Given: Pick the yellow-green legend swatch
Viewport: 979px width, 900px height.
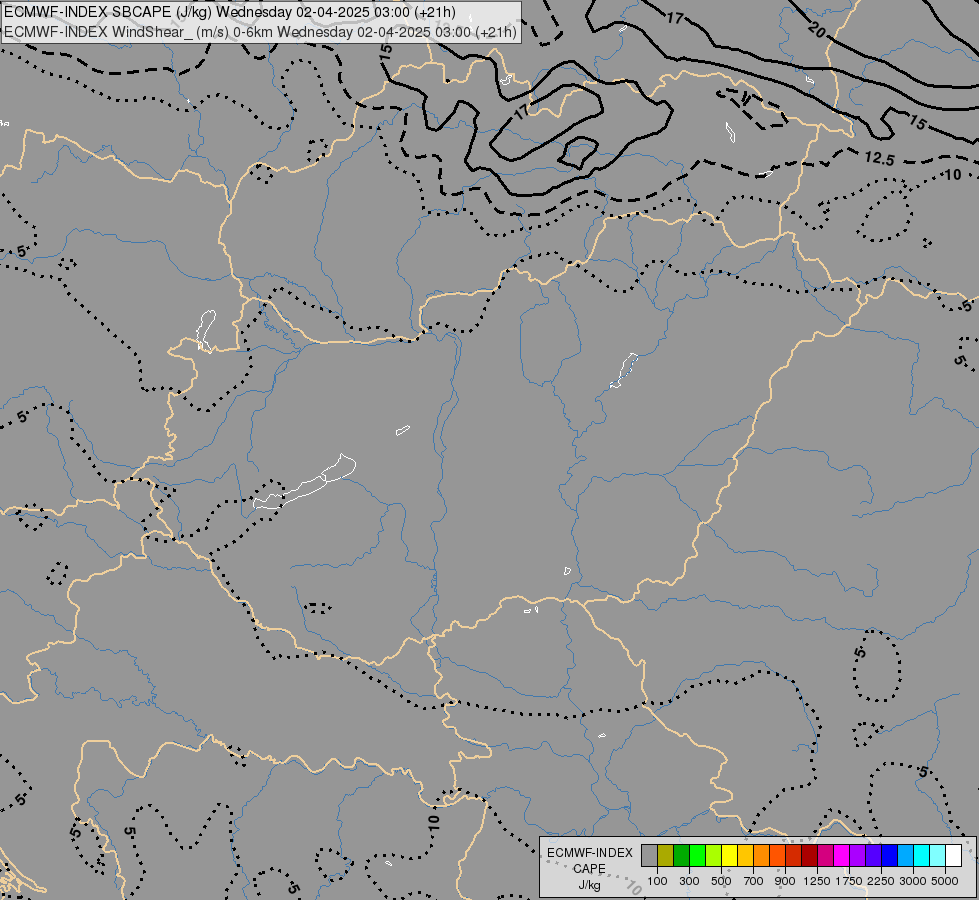Looking at the screenshot, I should pyautogui.click(x=714, y=856).
